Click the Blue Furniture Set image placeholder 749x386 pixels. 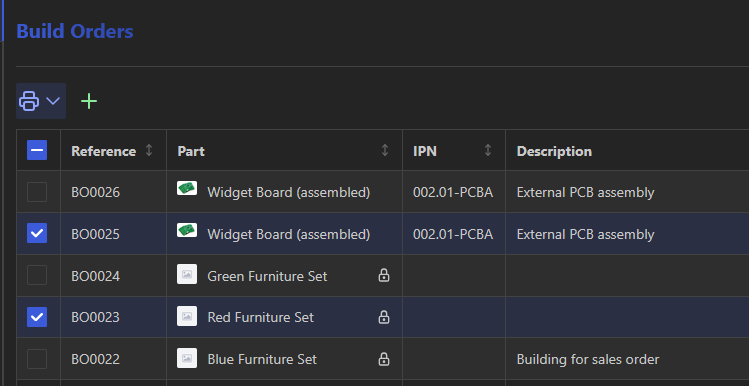187,358
